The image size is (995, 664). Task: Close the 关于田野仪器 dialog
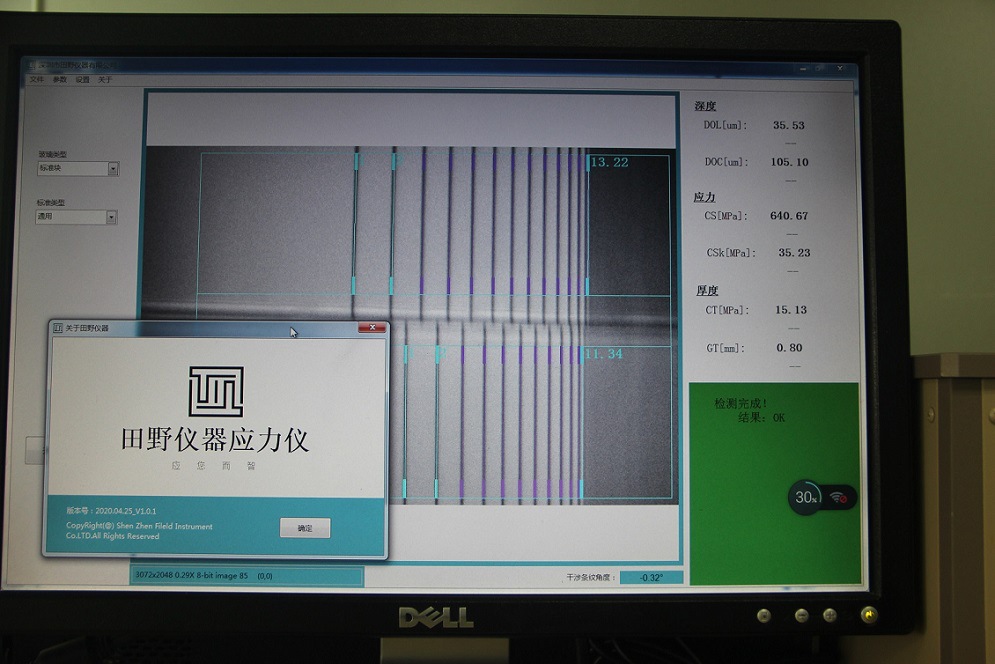372,327
